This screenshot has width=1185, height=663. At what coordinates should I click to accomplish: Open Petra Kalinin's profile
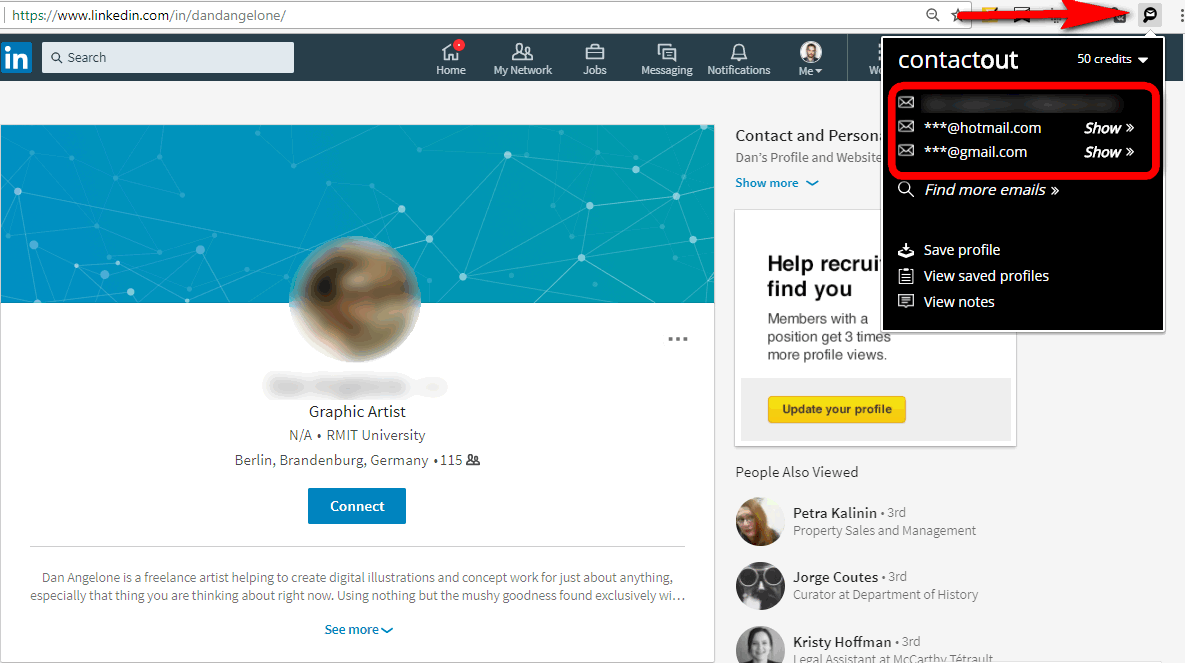tap(834, 513)
